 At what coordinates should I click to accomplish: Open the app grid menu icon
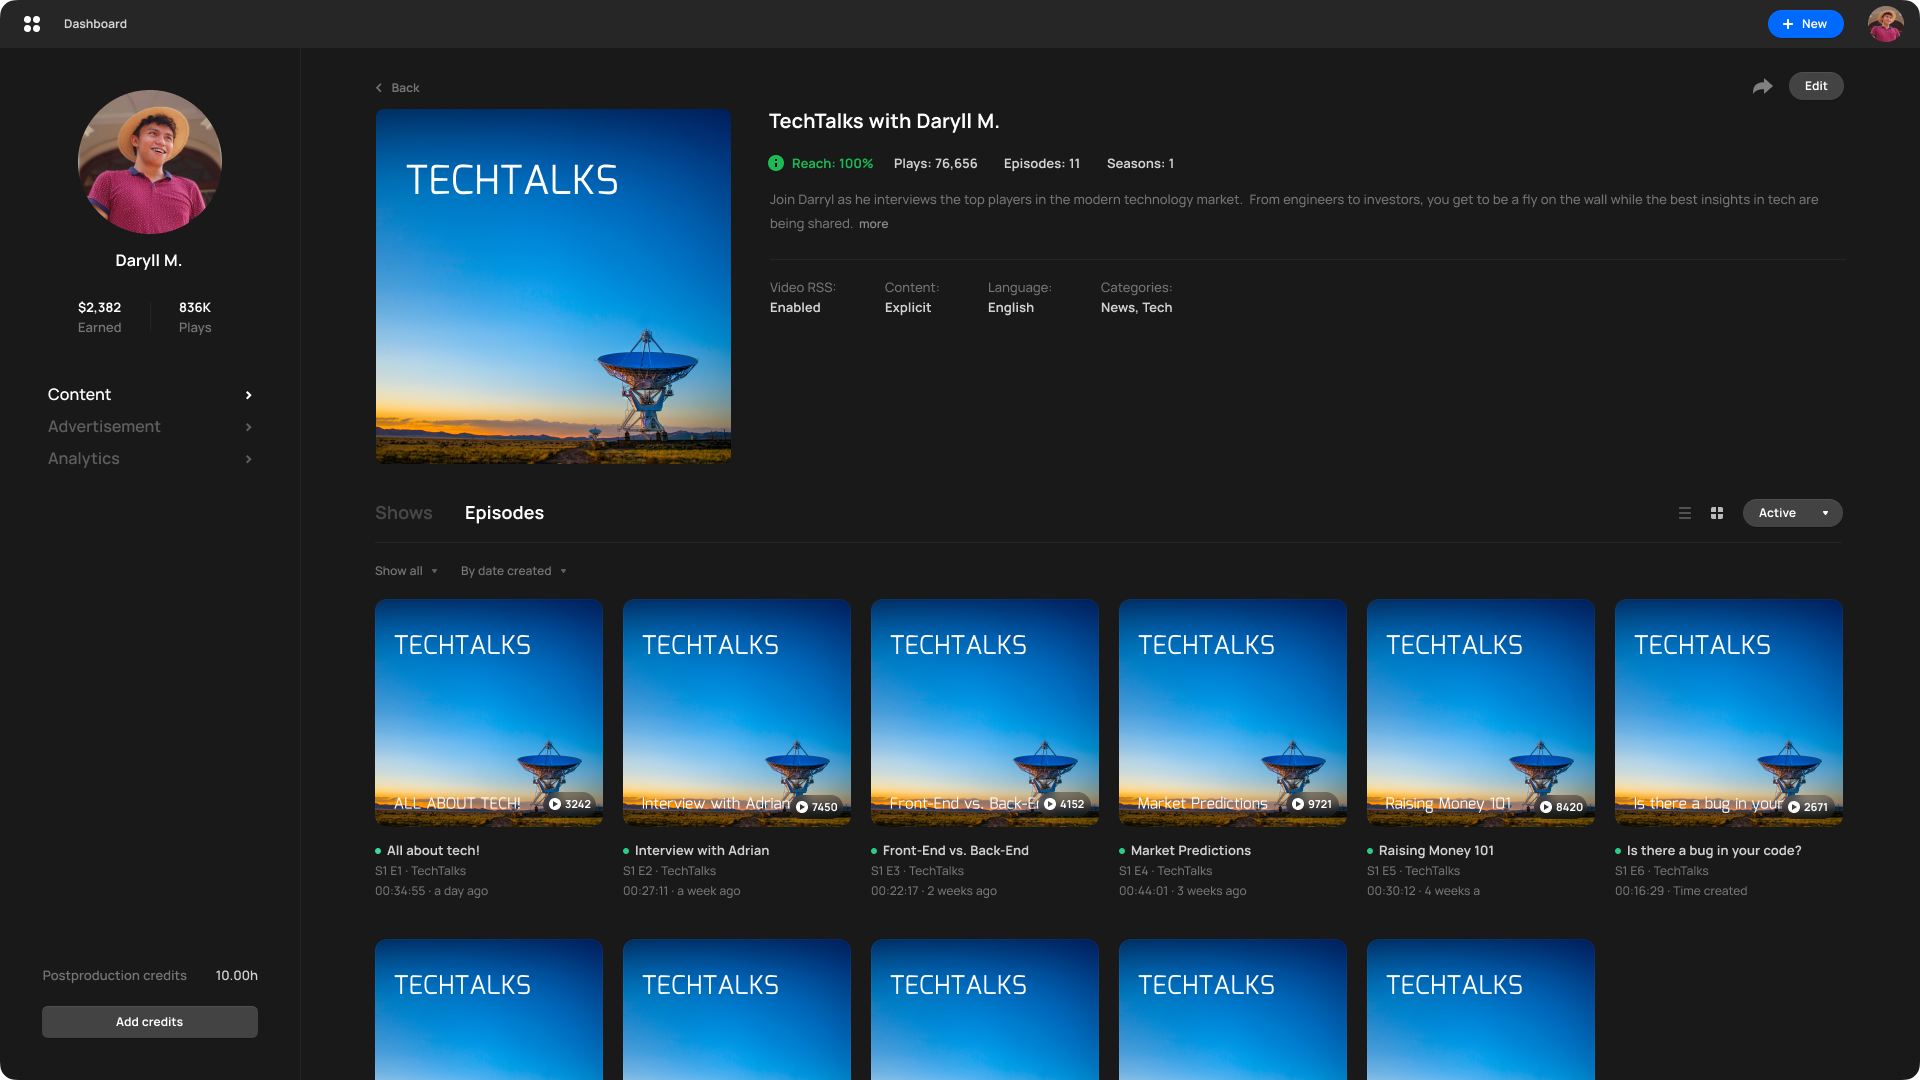coord(32,24)
